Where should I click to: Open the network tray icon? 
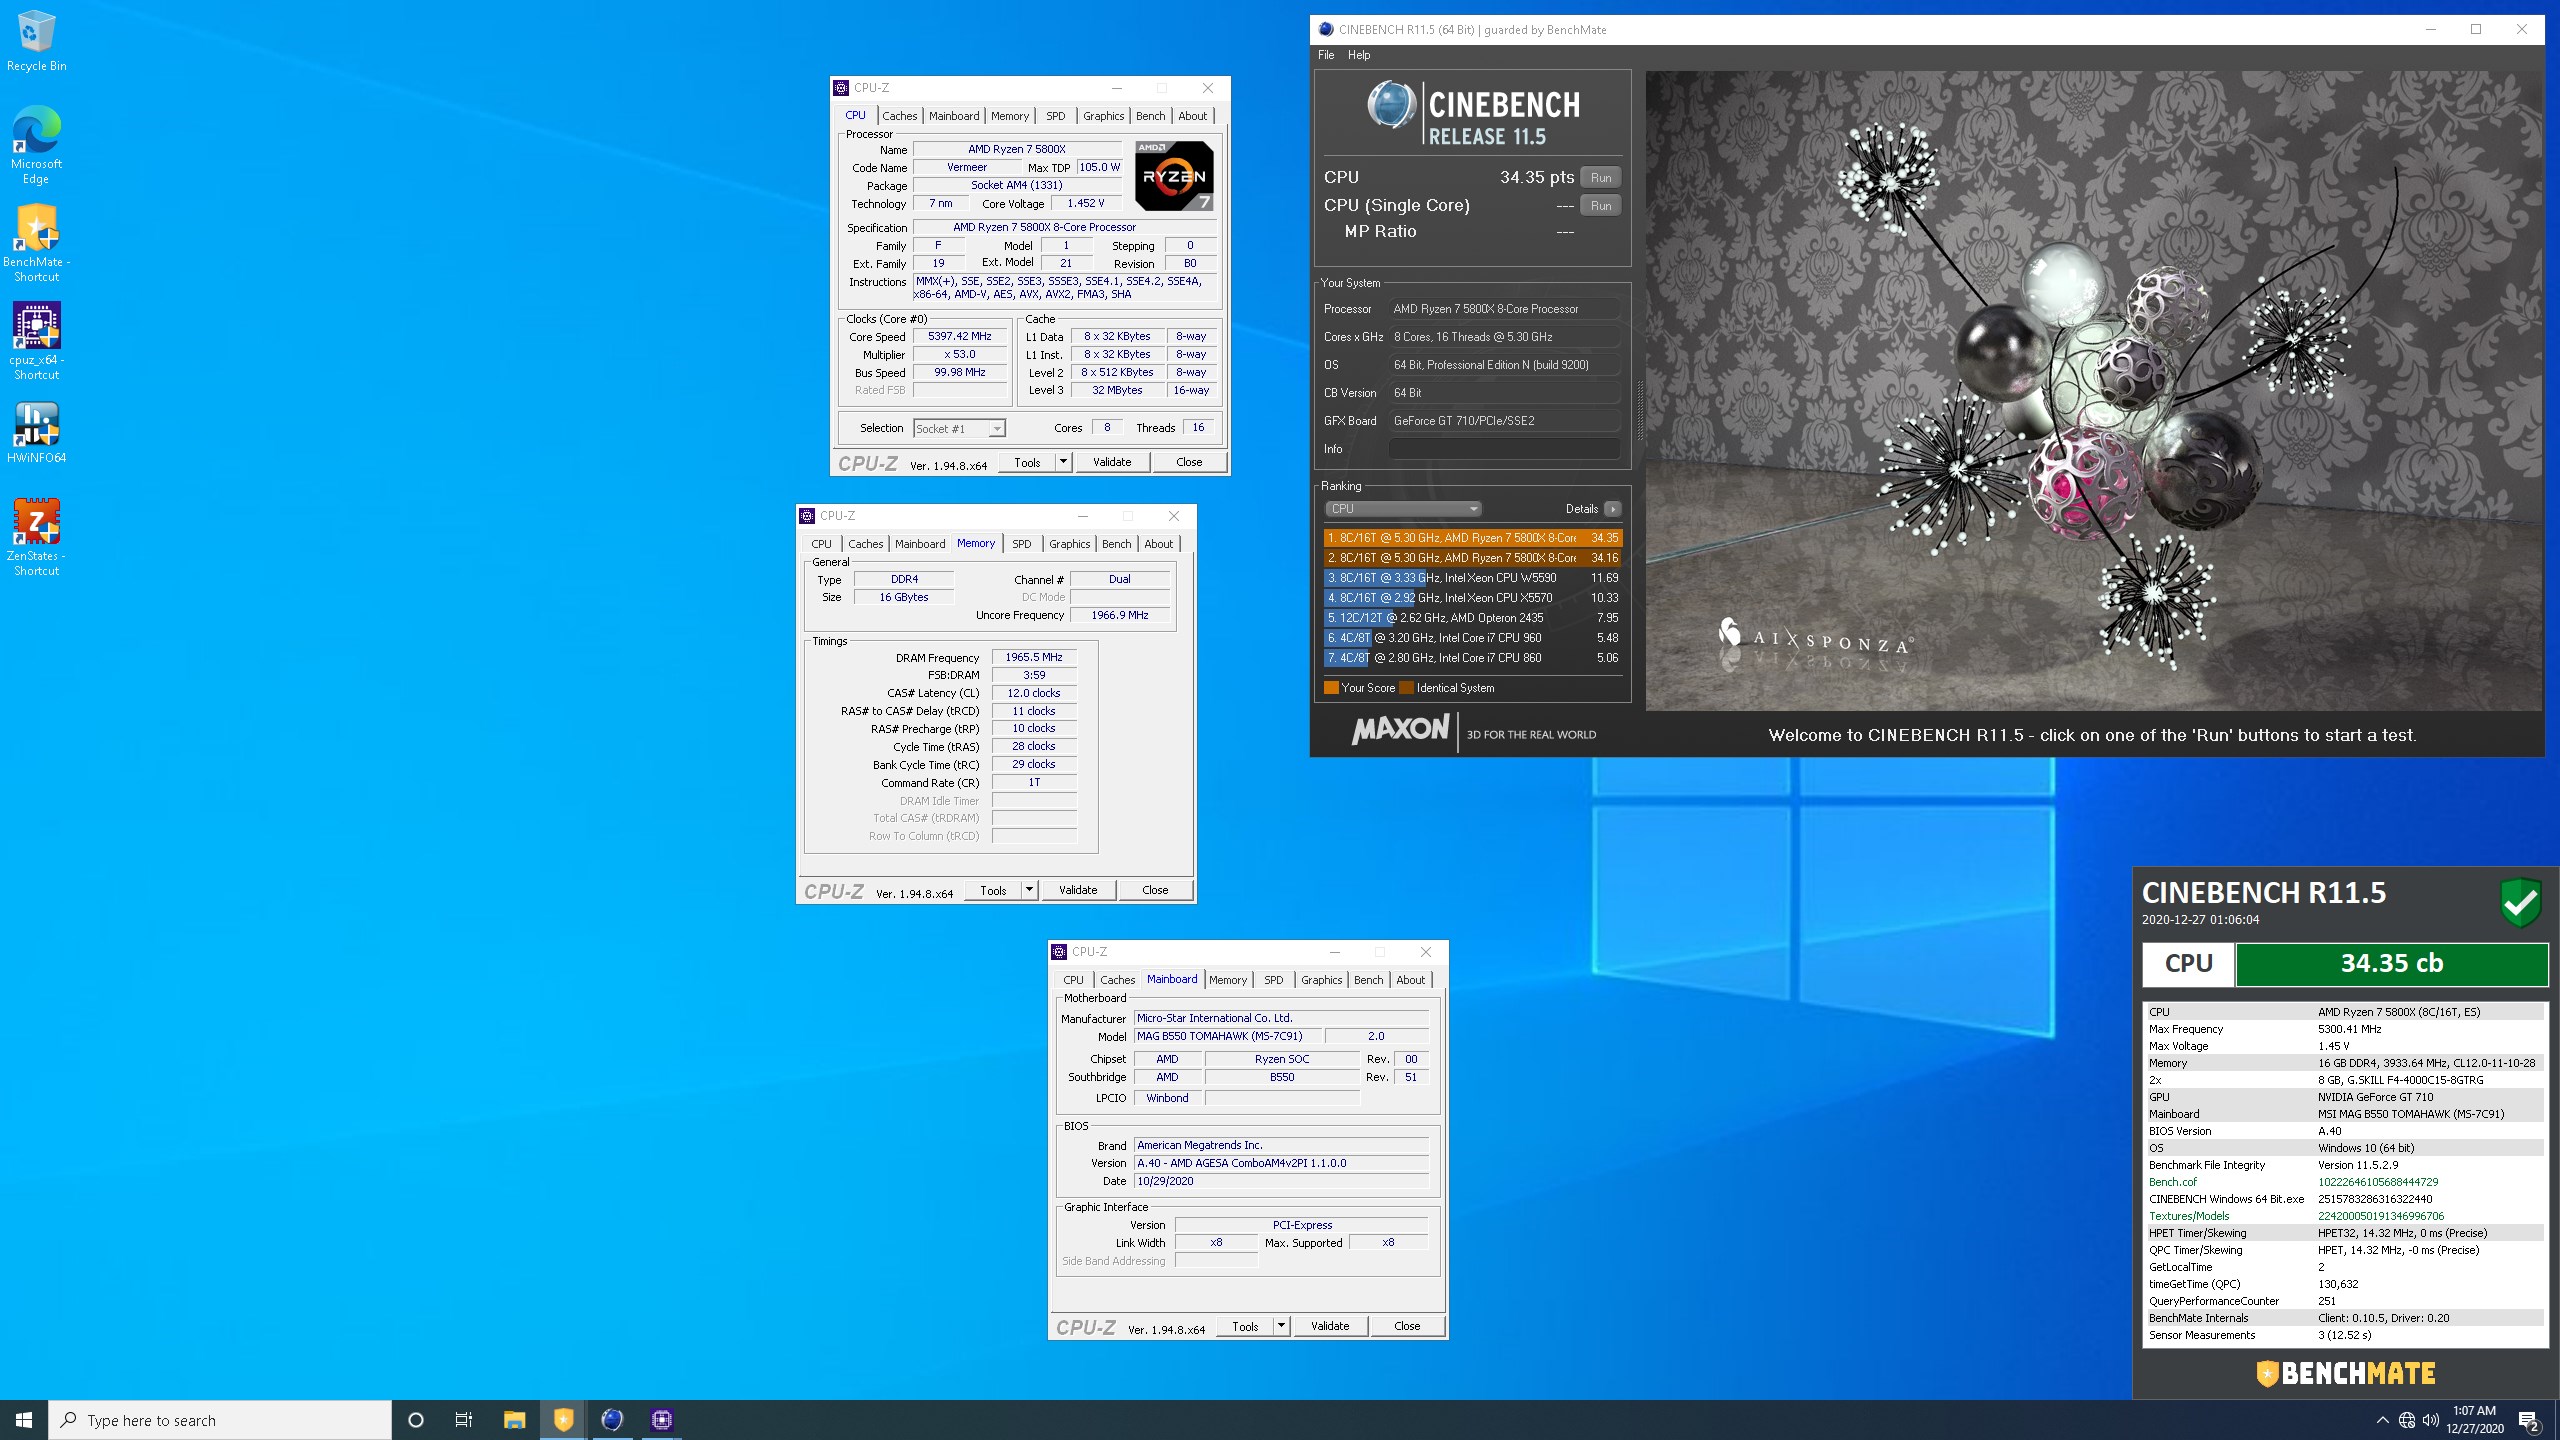pos(2407,1420)
